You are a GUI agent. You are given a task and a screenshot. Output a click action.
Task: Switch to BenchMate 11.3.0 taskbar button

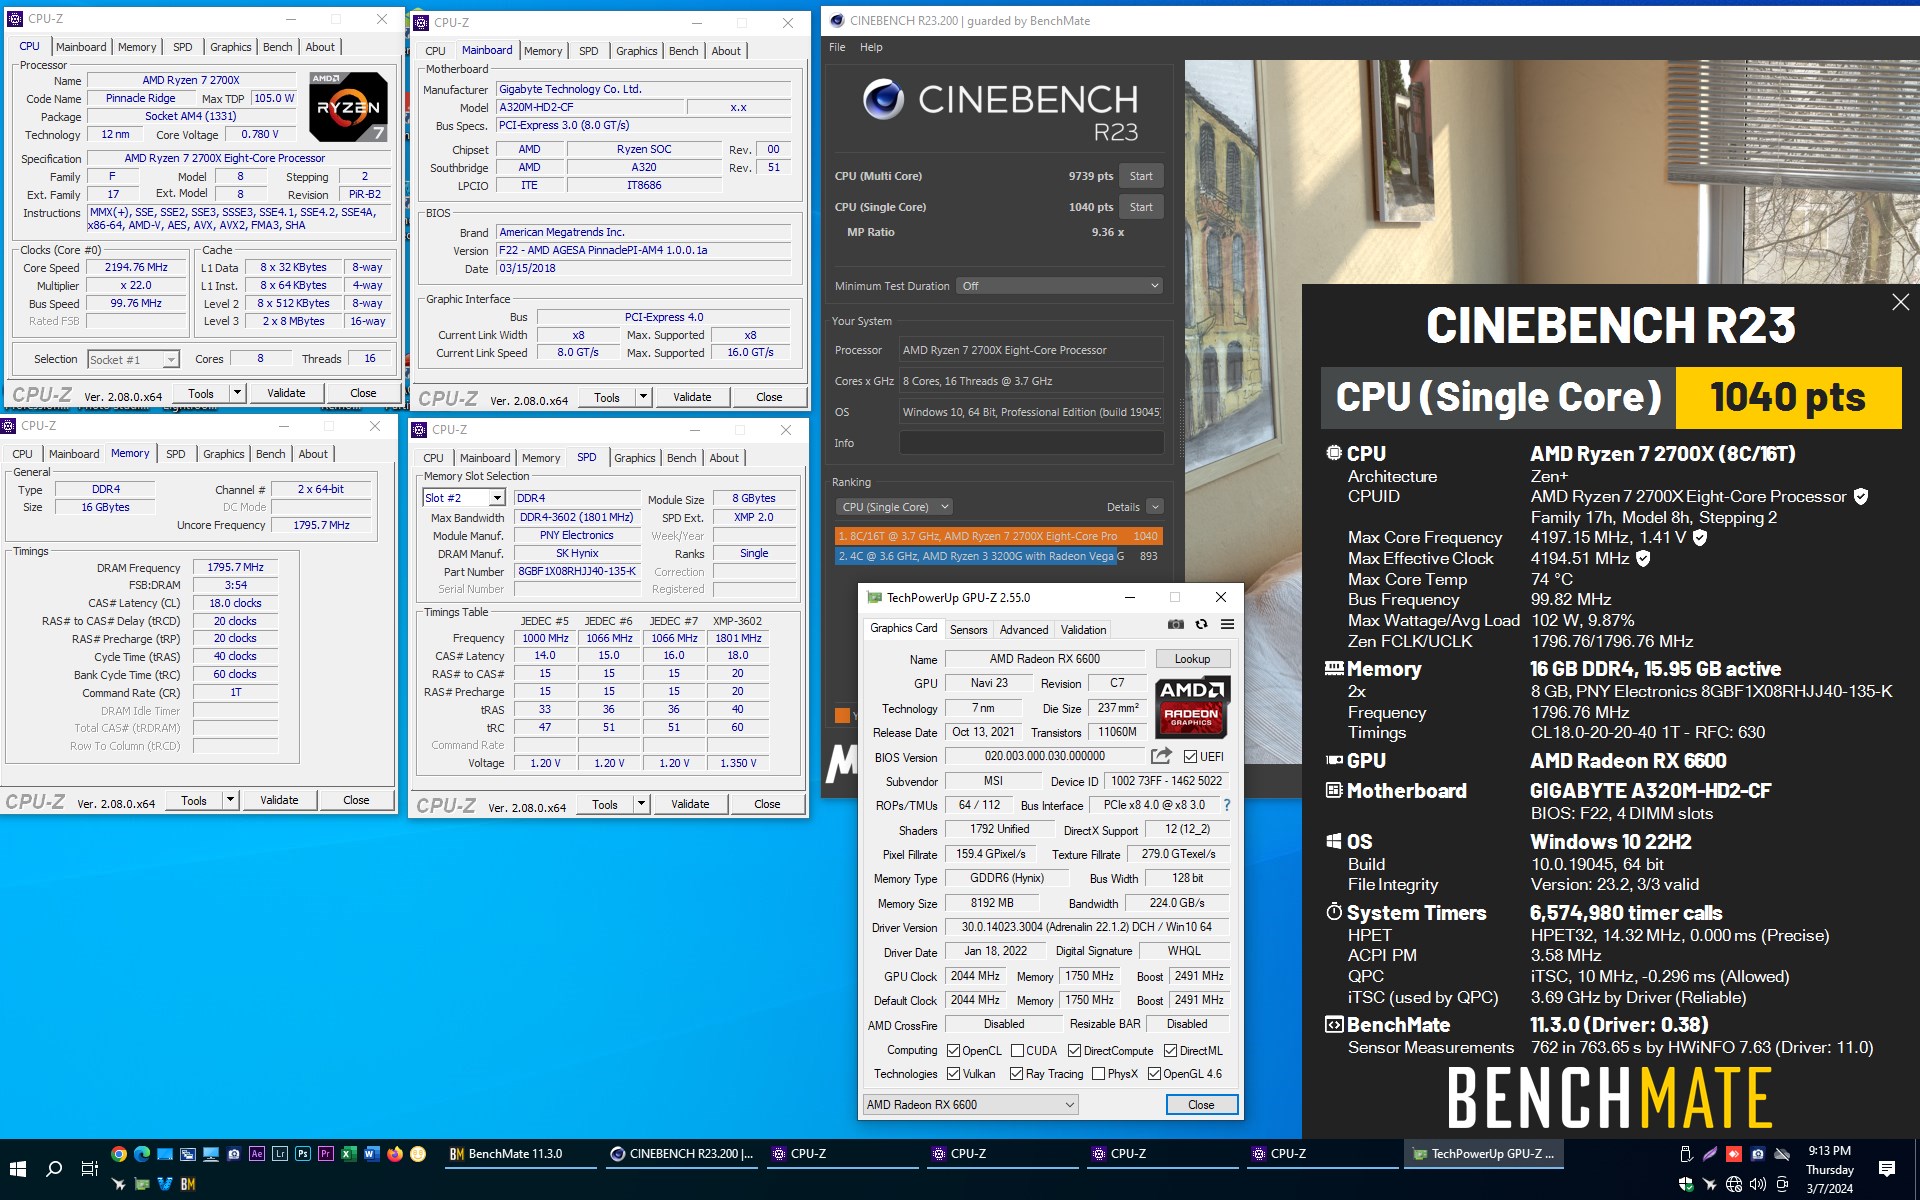click(520, 1154)
